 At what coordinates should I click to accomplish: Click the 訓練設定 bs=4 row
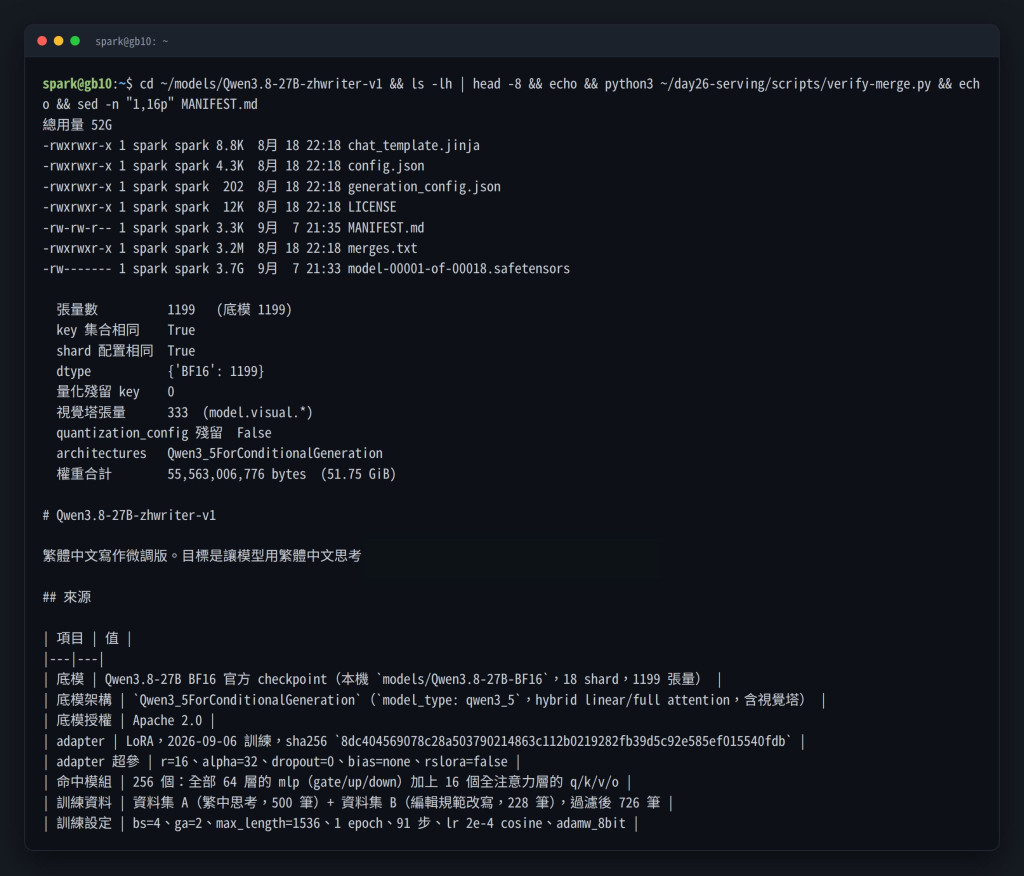pyautogui.click(x=340, y=824)
